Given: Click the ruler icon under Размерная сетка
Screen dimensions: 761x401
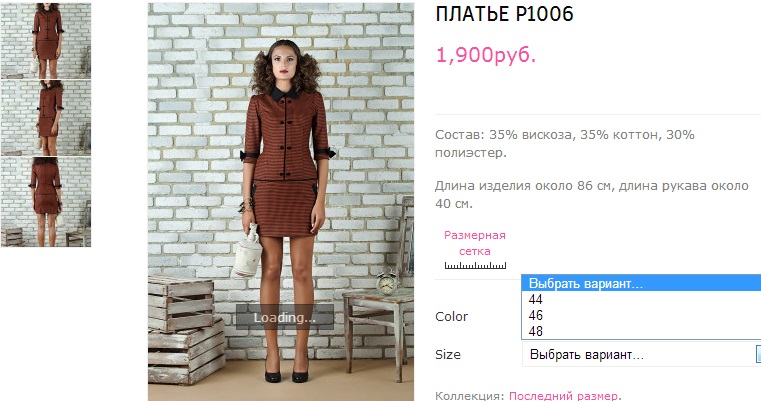Looking at the screenshot, I should [x=475, y=265].
